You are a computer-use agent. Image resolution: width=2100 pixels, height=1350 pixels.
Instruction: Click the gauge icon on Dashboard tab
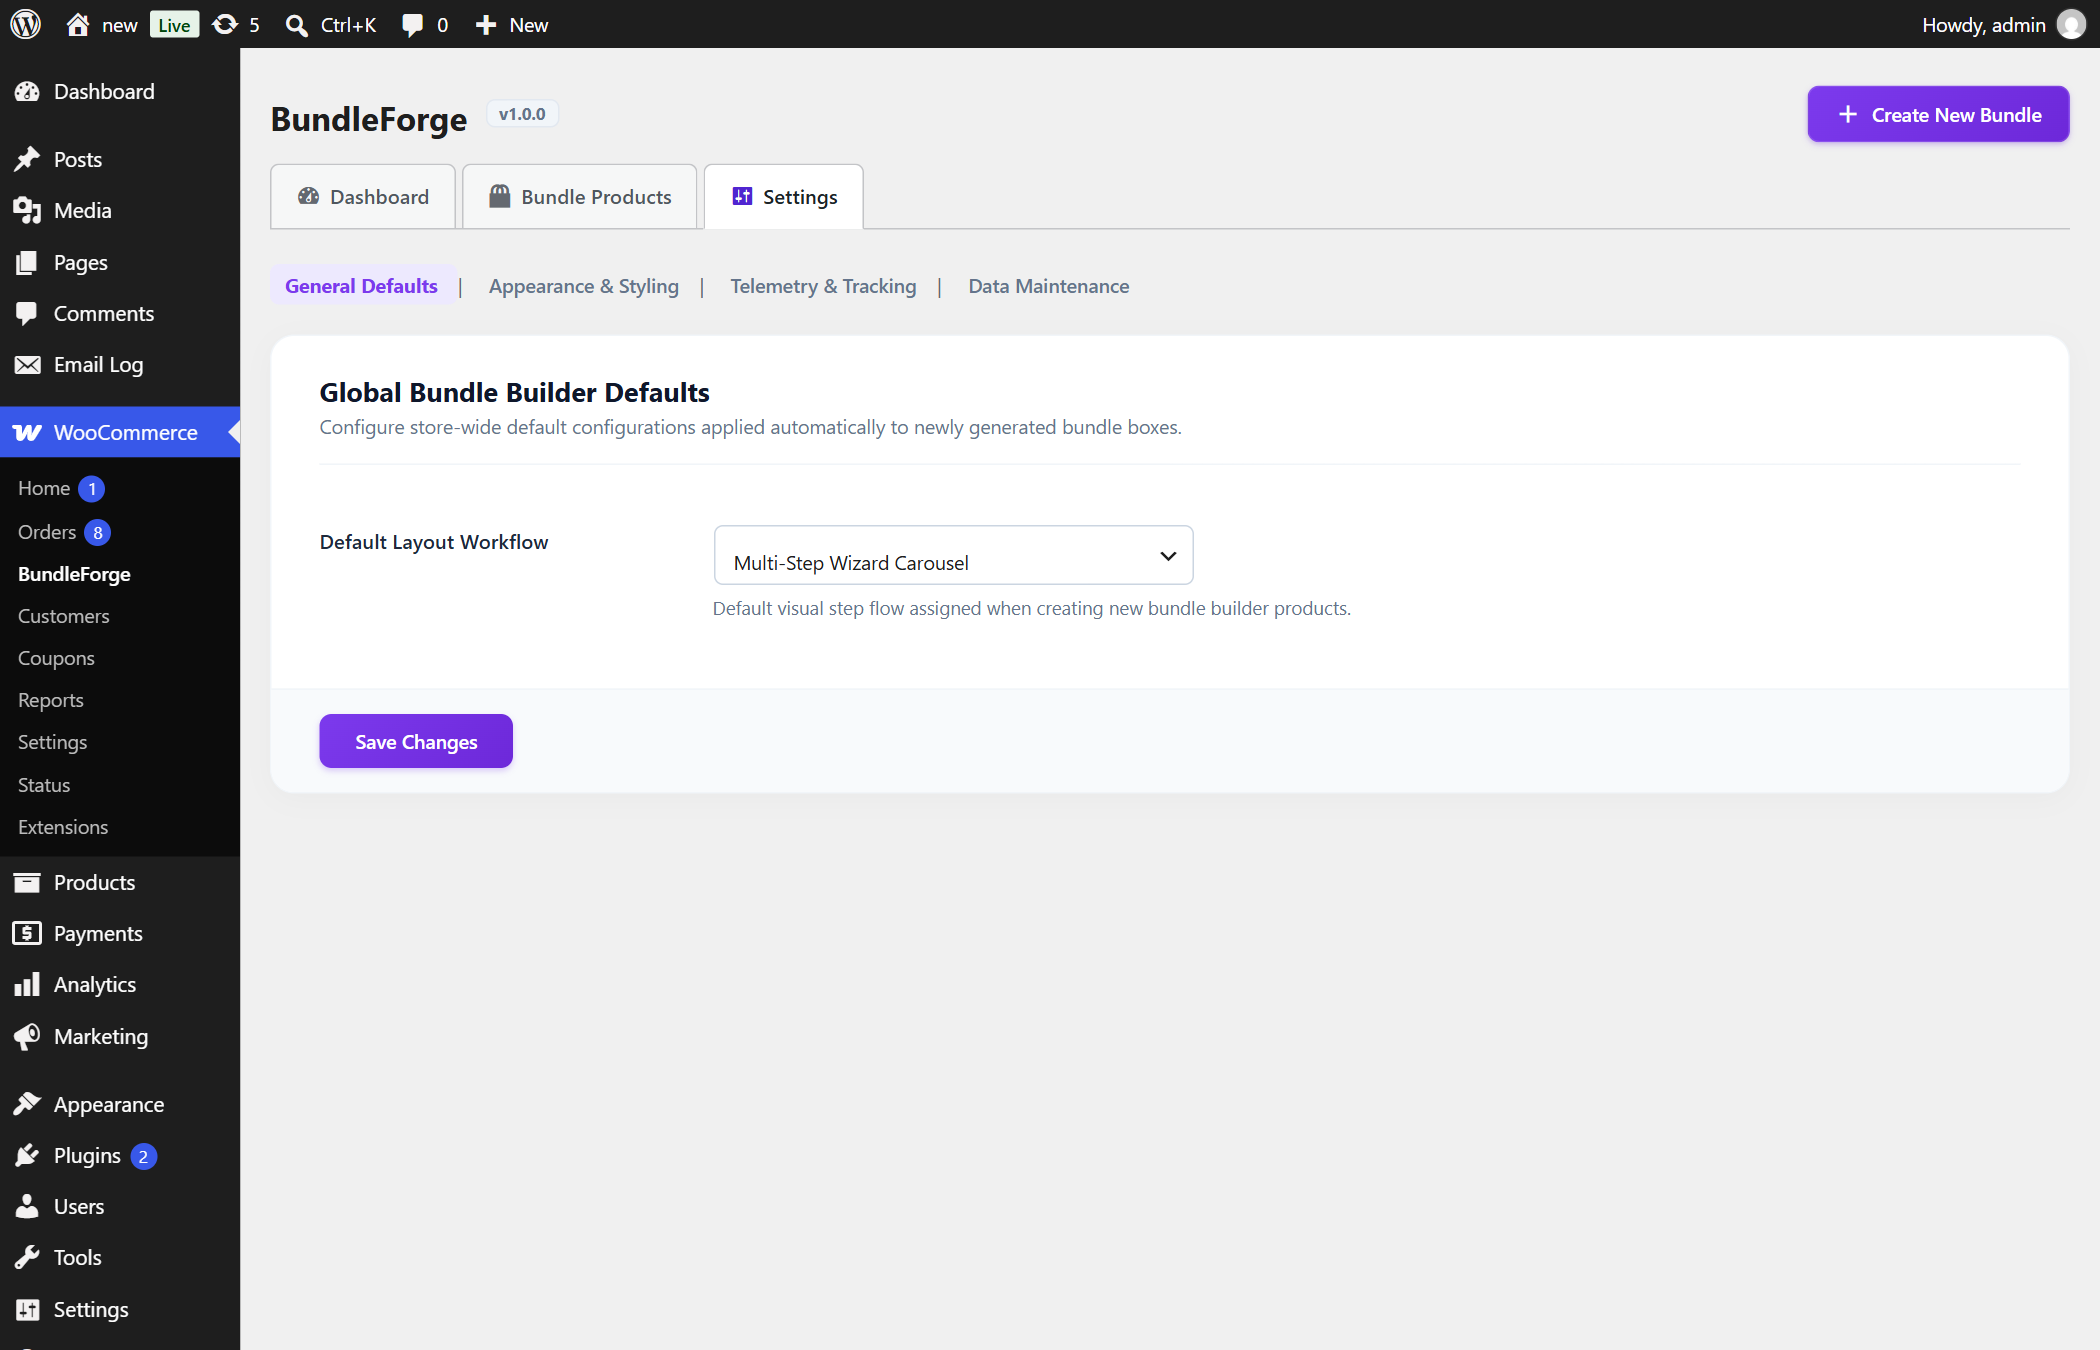tap(309, 196)
